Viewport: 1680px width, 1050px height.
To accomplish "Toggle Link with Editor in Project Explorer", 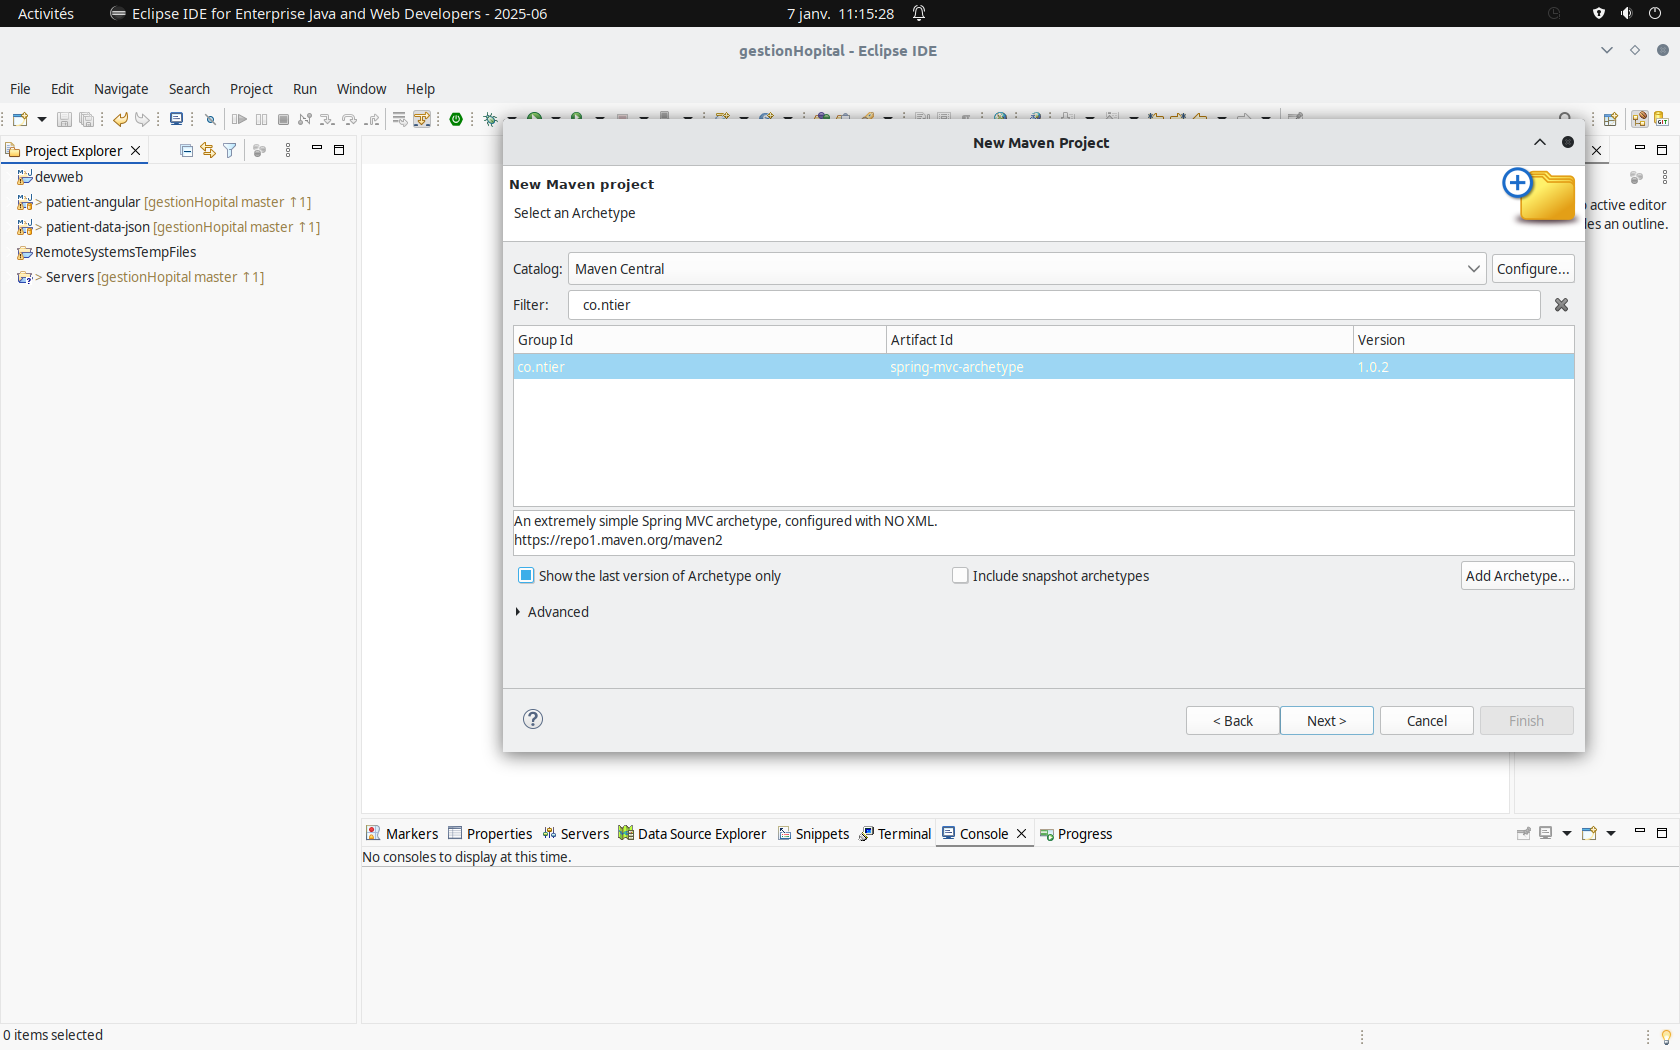I will pos(208,150).
